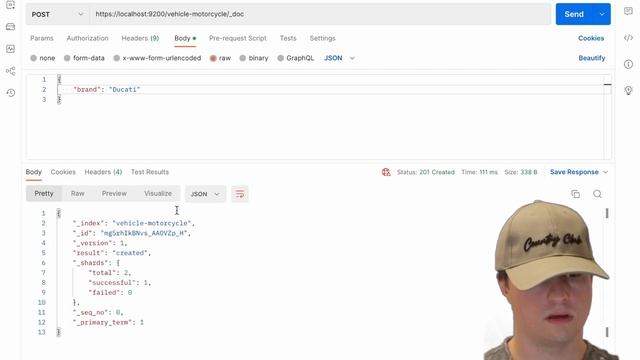The height and width of the screenshot is (360, 640).
Task: Expand the Save Response dropdown
Action: (605, 172)
